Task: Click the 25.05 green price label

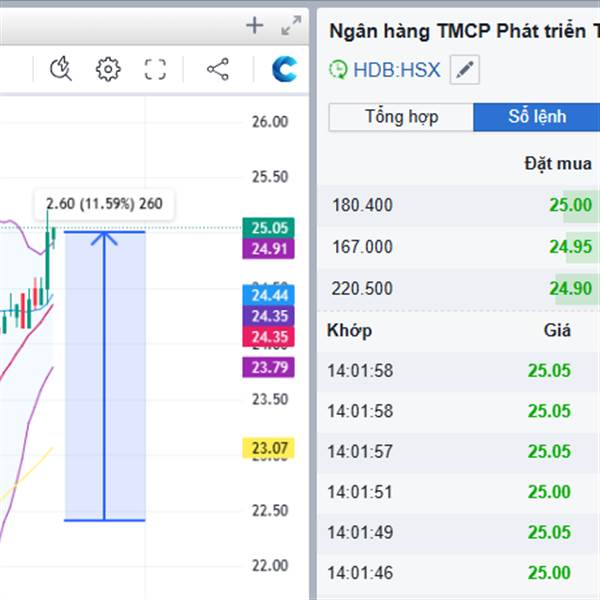Action: pos(269,228)
